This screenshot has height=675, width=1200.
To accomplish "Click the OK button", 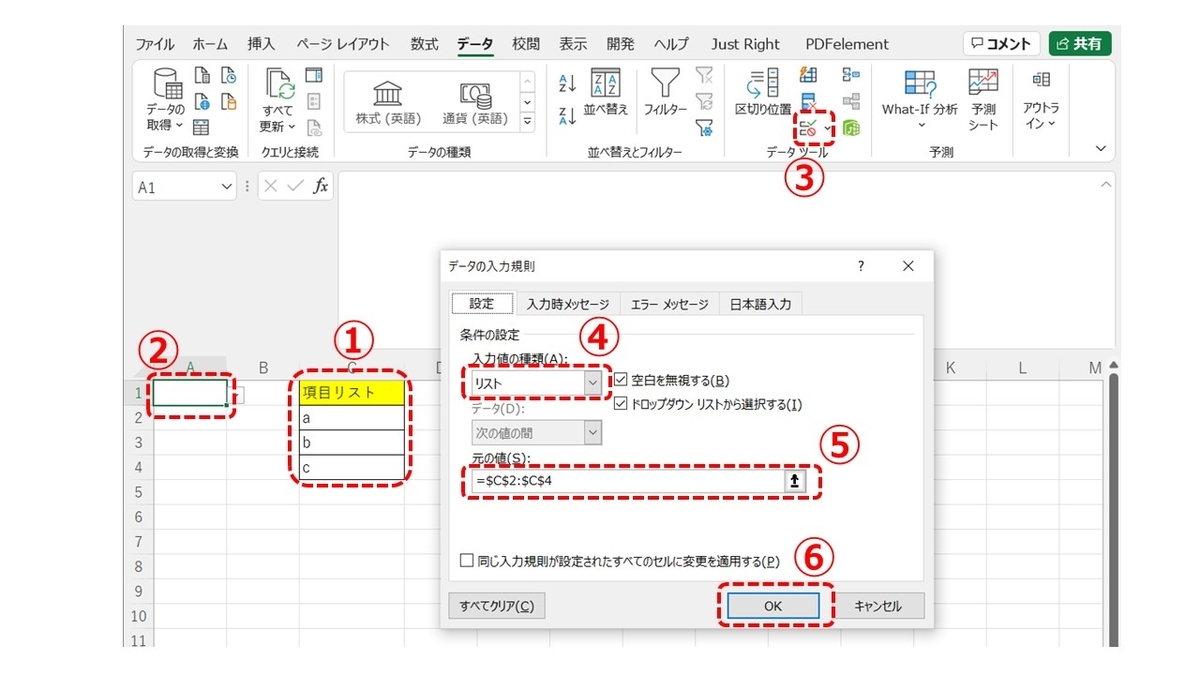I will point(773,605).
